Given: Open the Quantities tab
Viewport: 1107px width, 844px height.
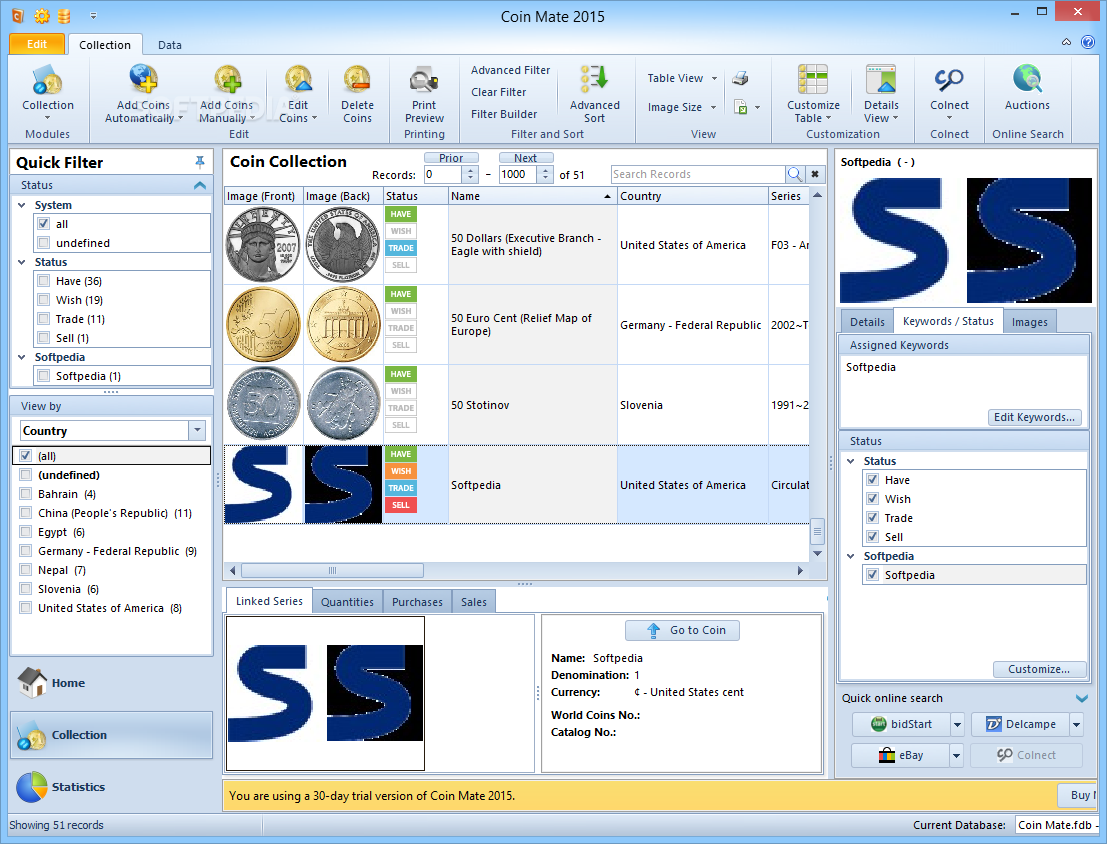Looking at the screenshot, I should click(347, 602).
